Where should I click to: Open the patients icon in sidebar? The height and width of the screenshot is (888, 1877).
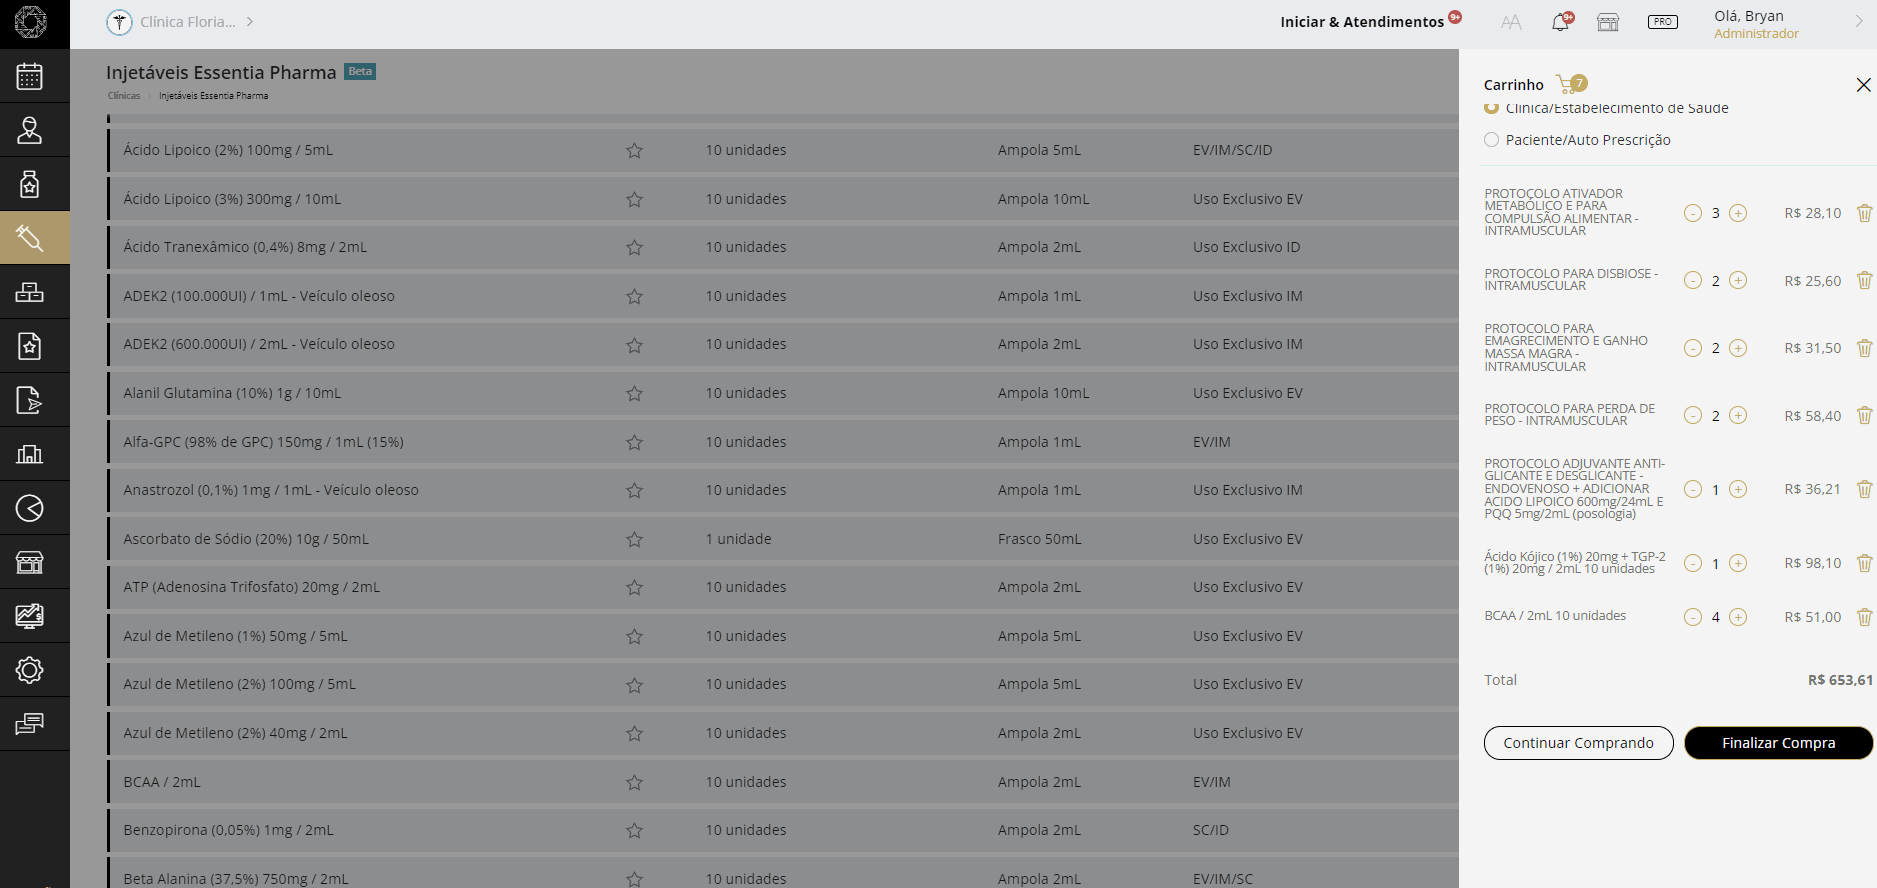coord(30,131)
